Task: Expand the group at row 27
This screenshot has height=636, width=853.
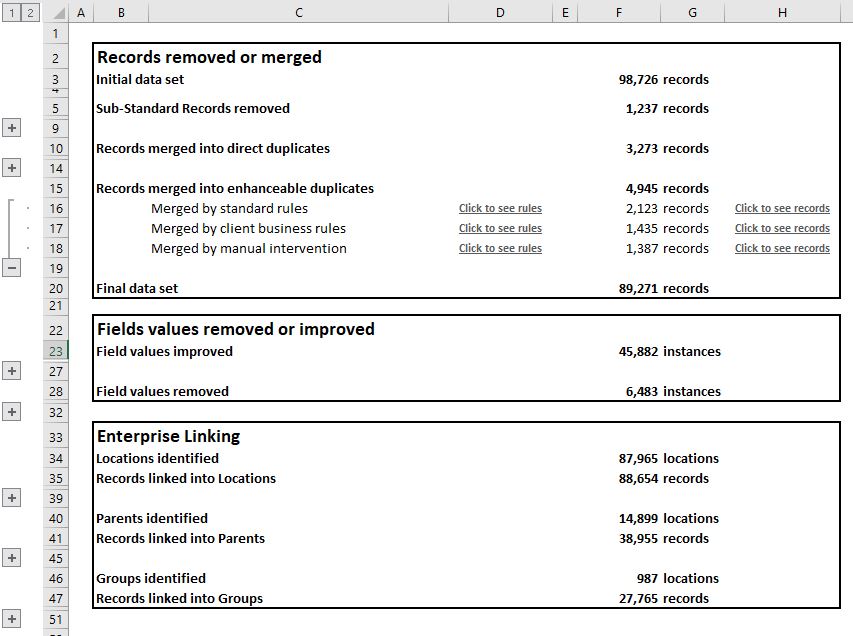Action: click(x=11, y=371)
